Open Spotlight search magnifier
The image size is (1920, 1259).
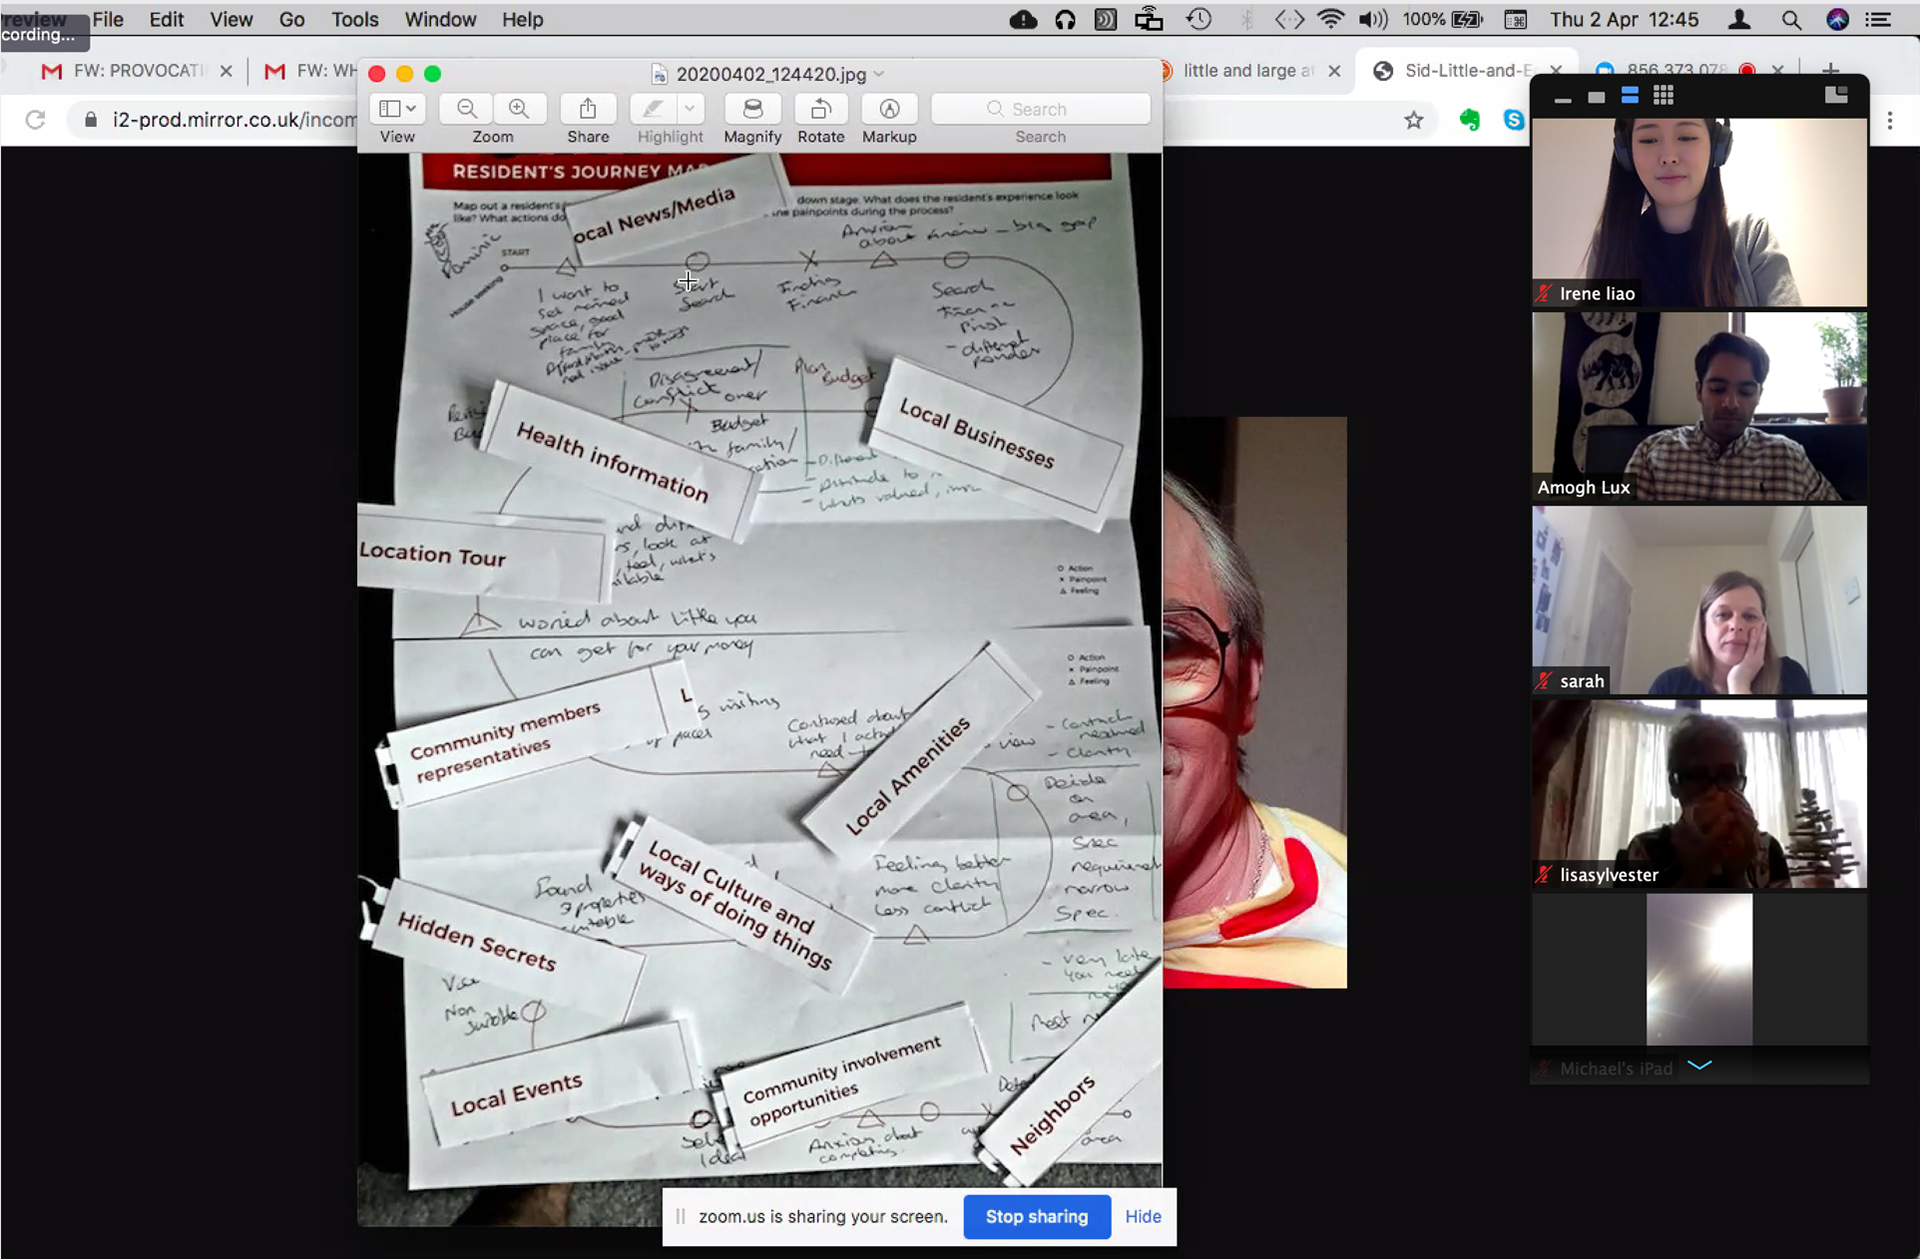[1791, 19]
